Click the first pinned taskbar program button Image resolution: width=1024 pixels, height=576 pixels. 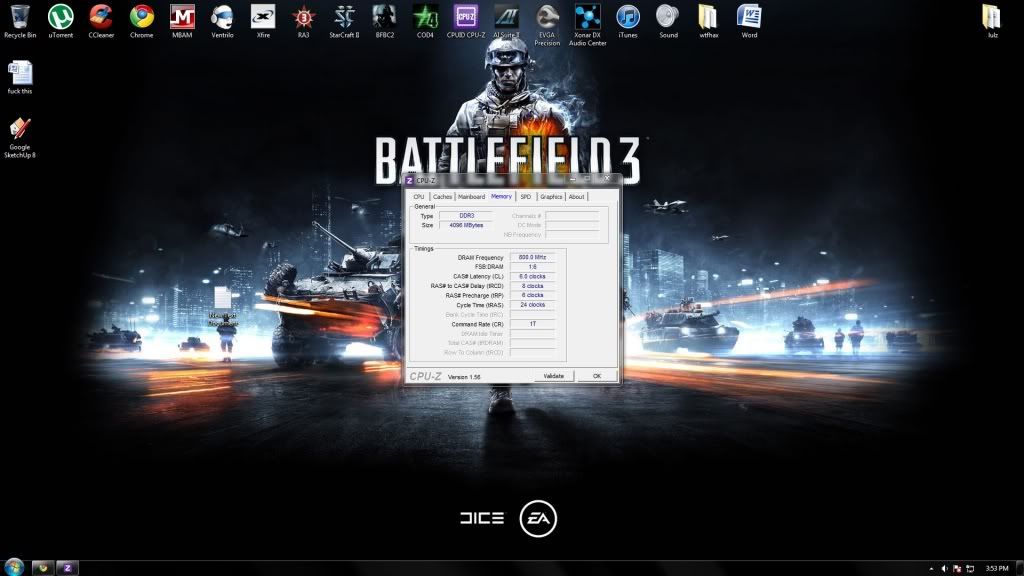pos(43,568)
